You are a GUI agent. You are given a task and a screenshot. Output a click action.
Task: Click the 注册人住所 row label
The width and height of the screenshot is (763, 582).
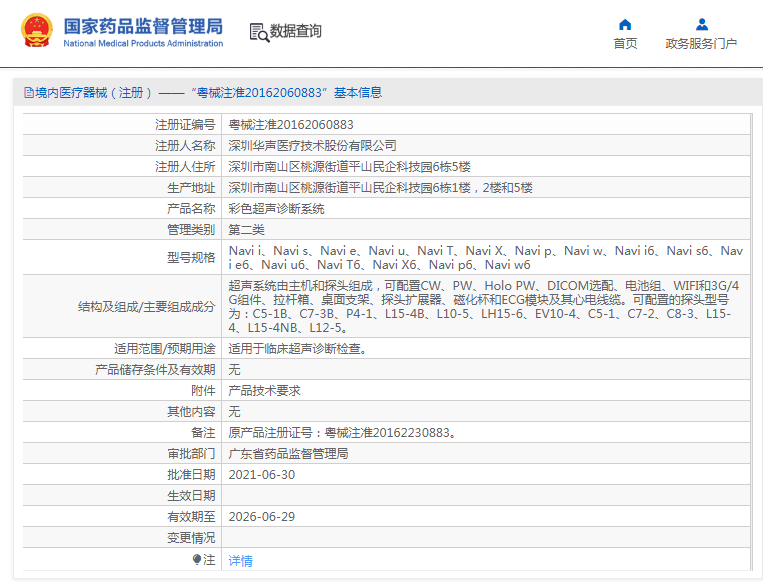tap(185, 167)
